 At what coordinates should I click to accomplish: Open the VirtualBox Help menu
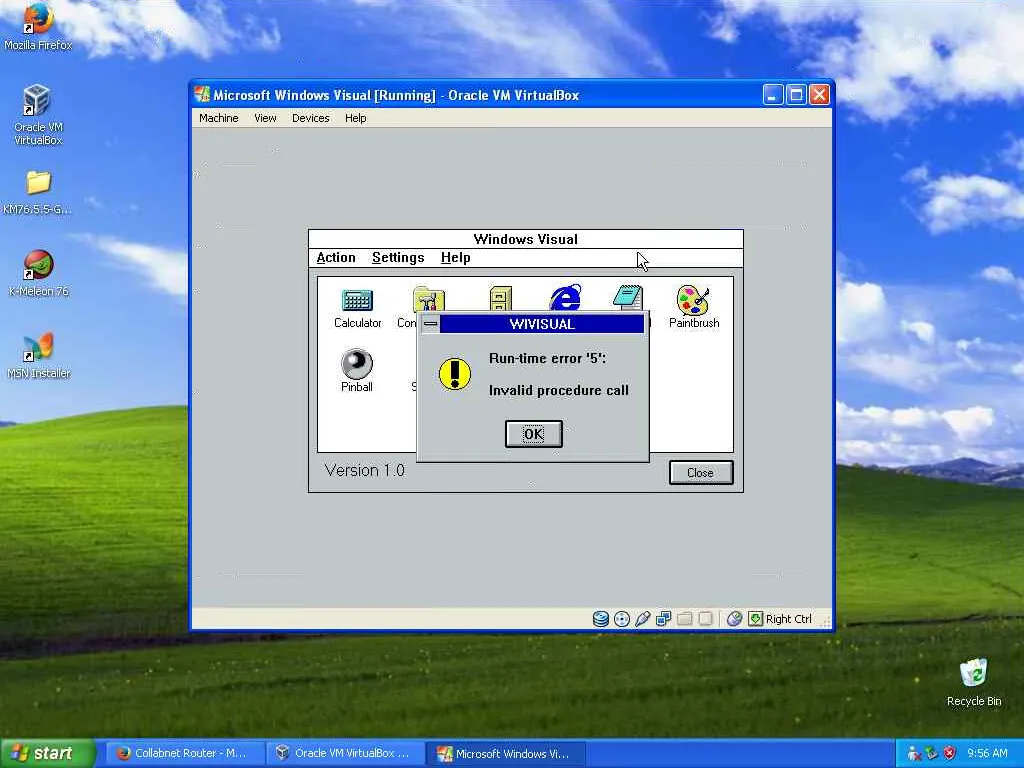tap(355, 118)
